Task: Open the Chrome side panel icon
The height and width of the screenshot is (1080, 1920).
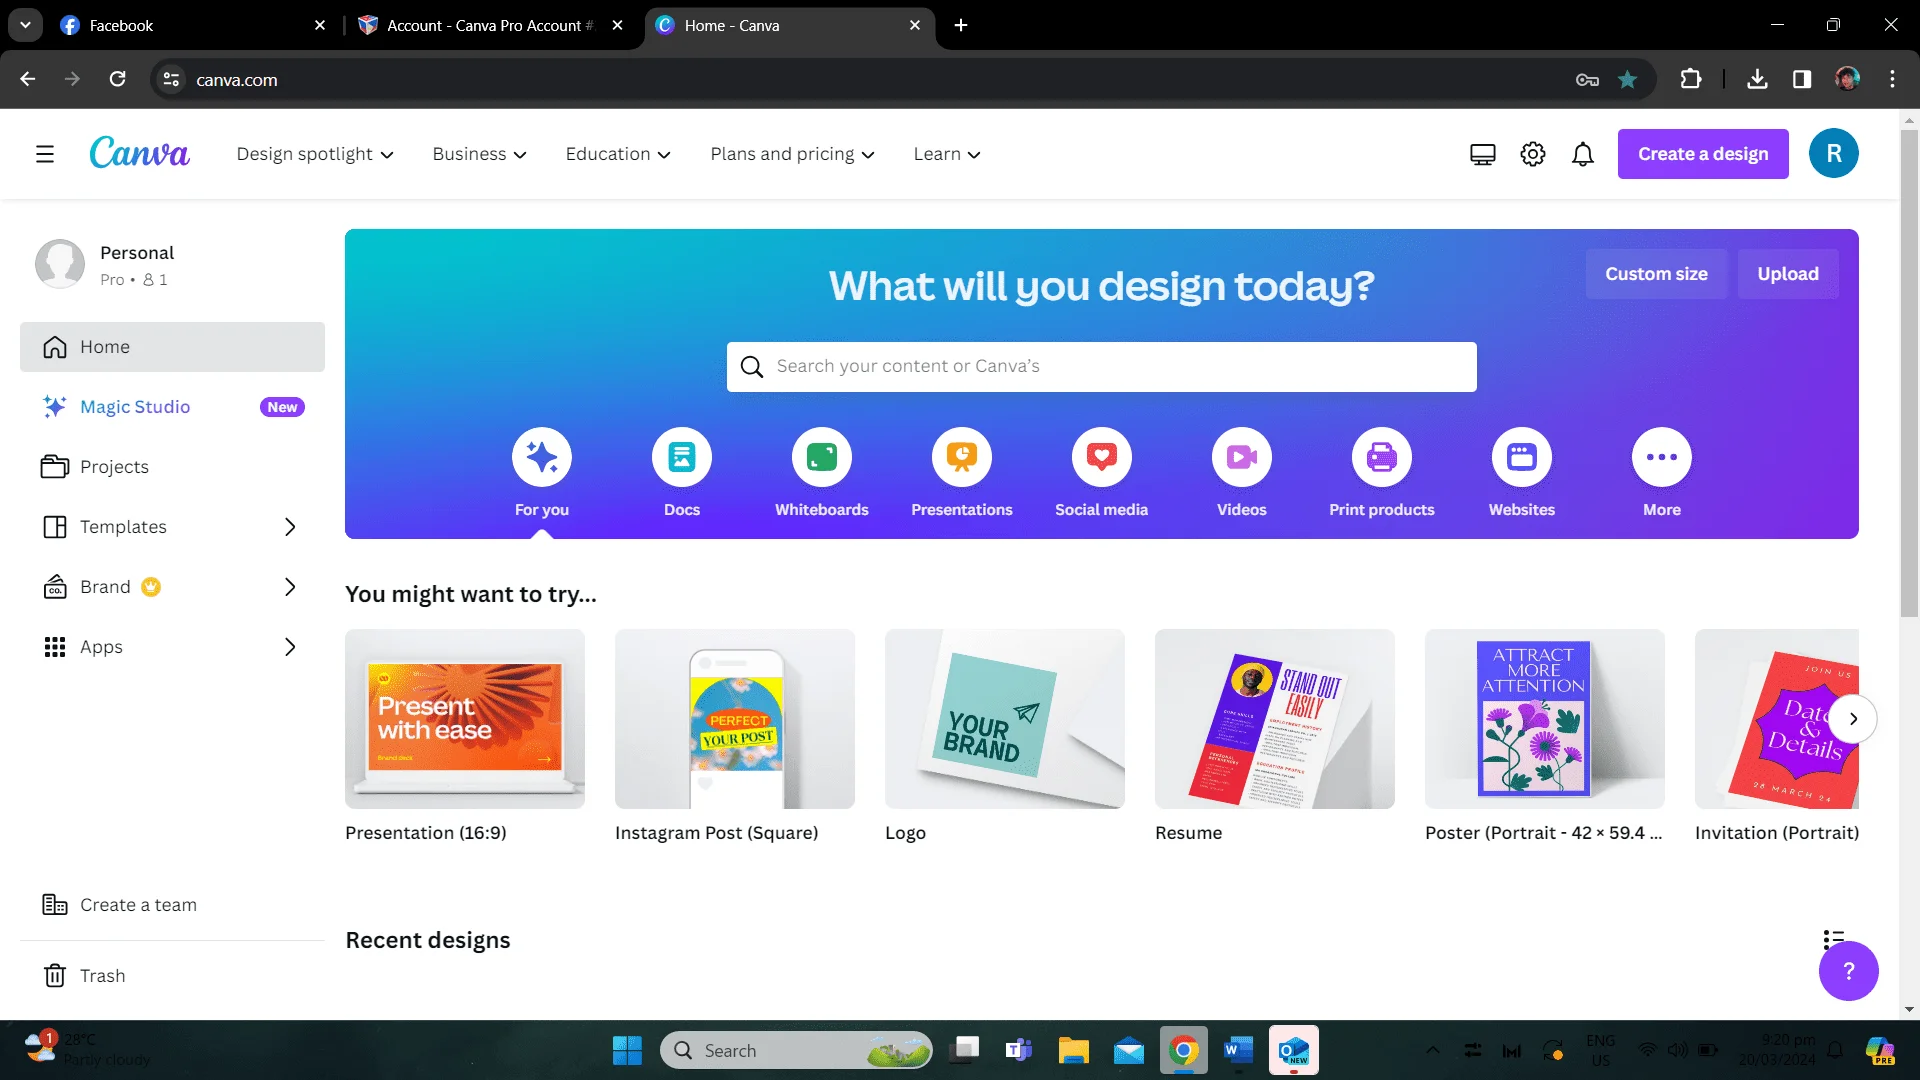Action: coord(1802,80)
